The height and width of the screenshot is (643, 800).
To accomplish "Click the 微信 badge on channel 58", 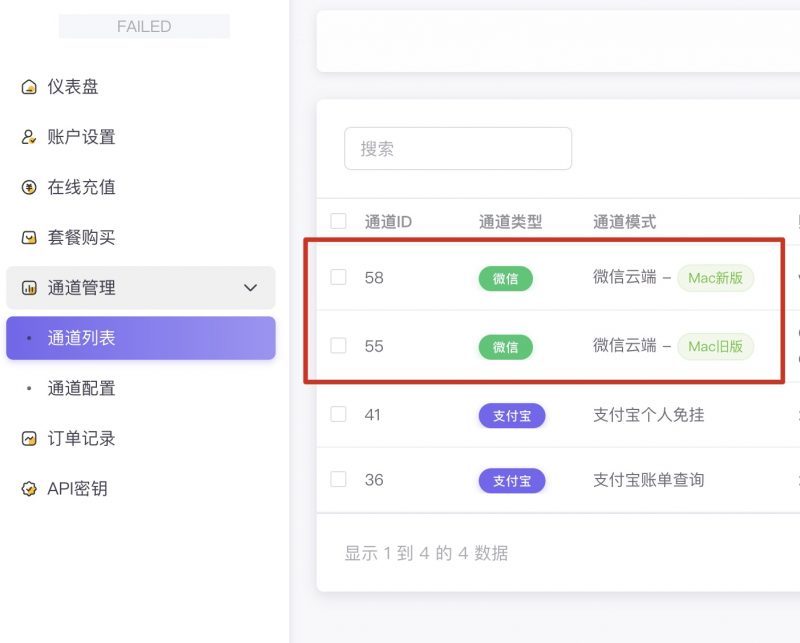I will (x=506, y=278).
